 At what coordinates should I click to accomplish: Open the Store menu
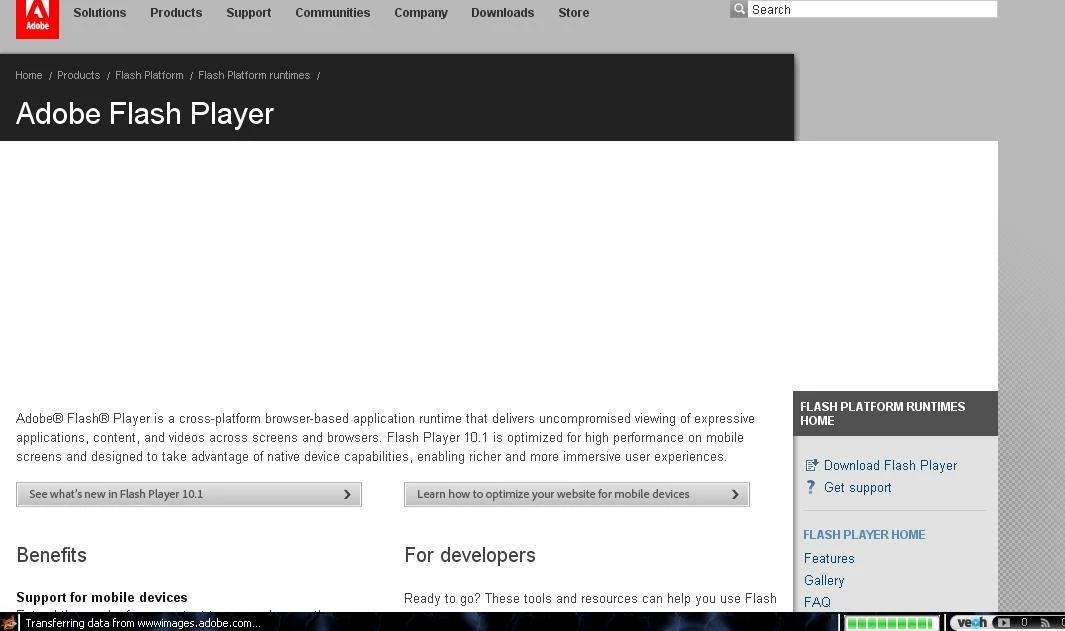[574, 12]
